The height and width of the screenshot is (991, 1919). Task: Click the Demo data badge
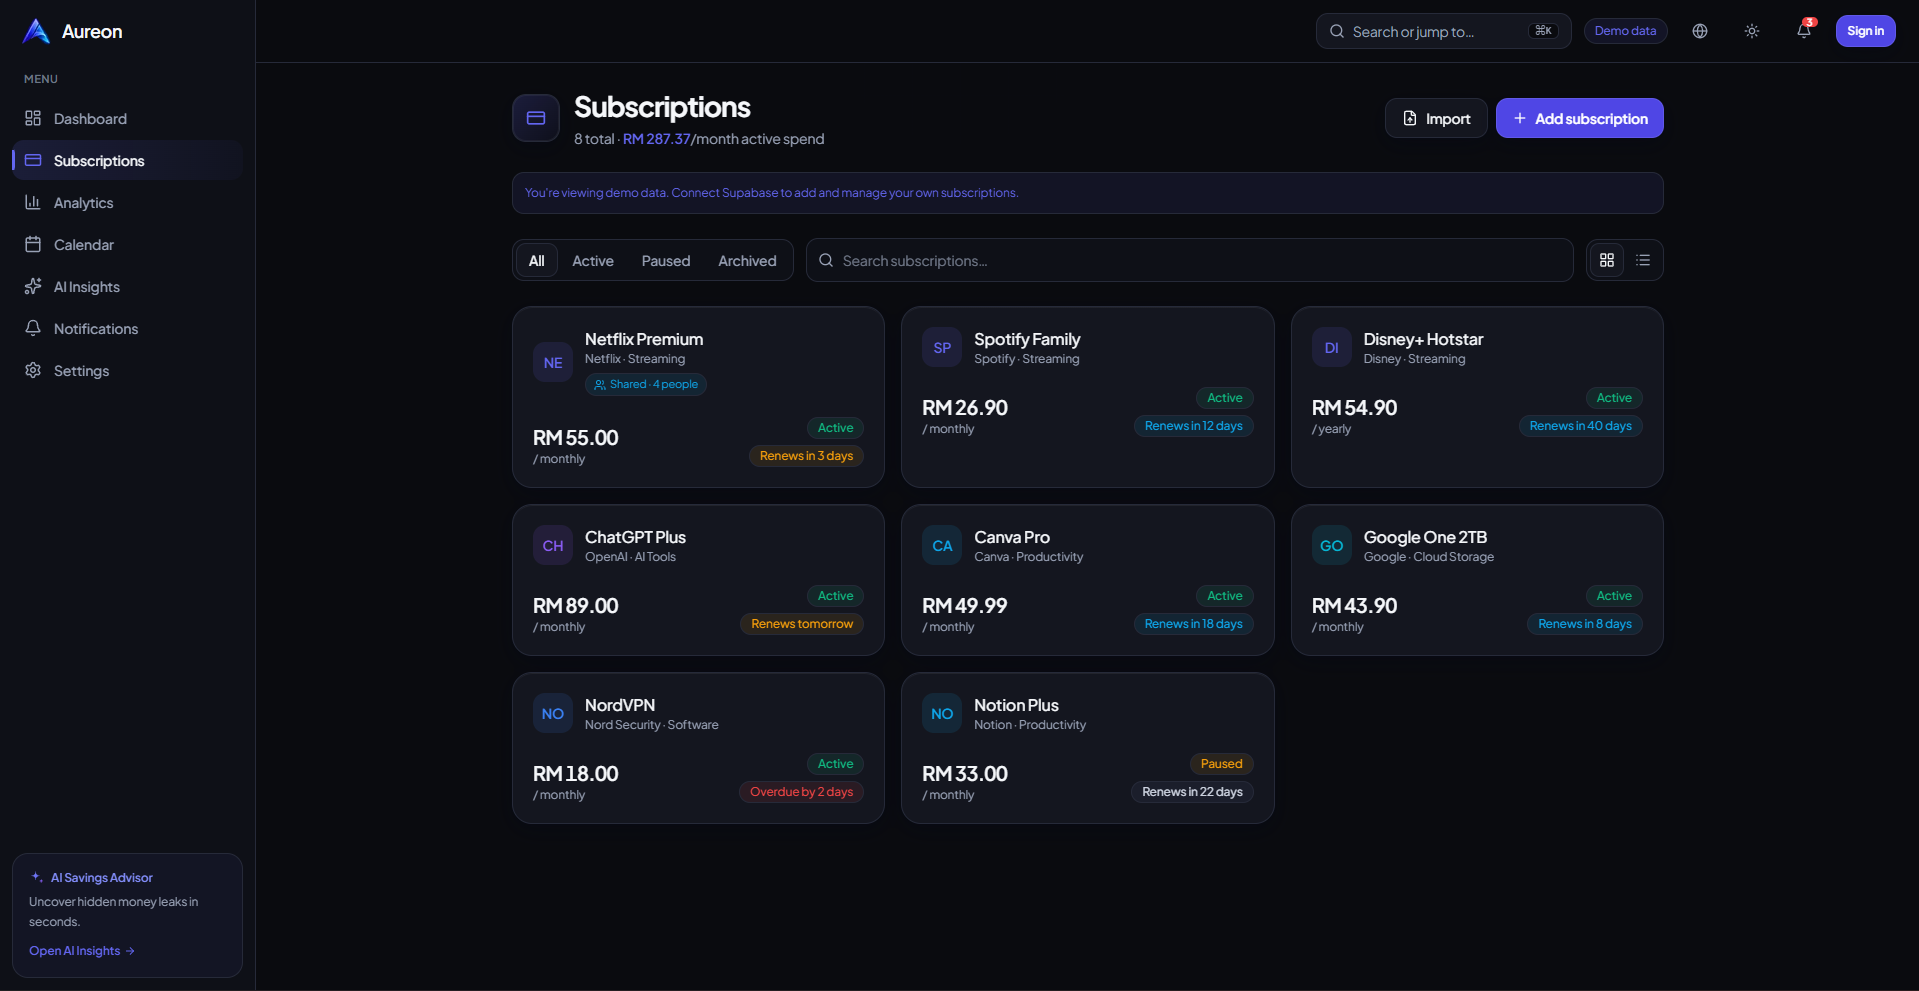tap(1625, 31)
